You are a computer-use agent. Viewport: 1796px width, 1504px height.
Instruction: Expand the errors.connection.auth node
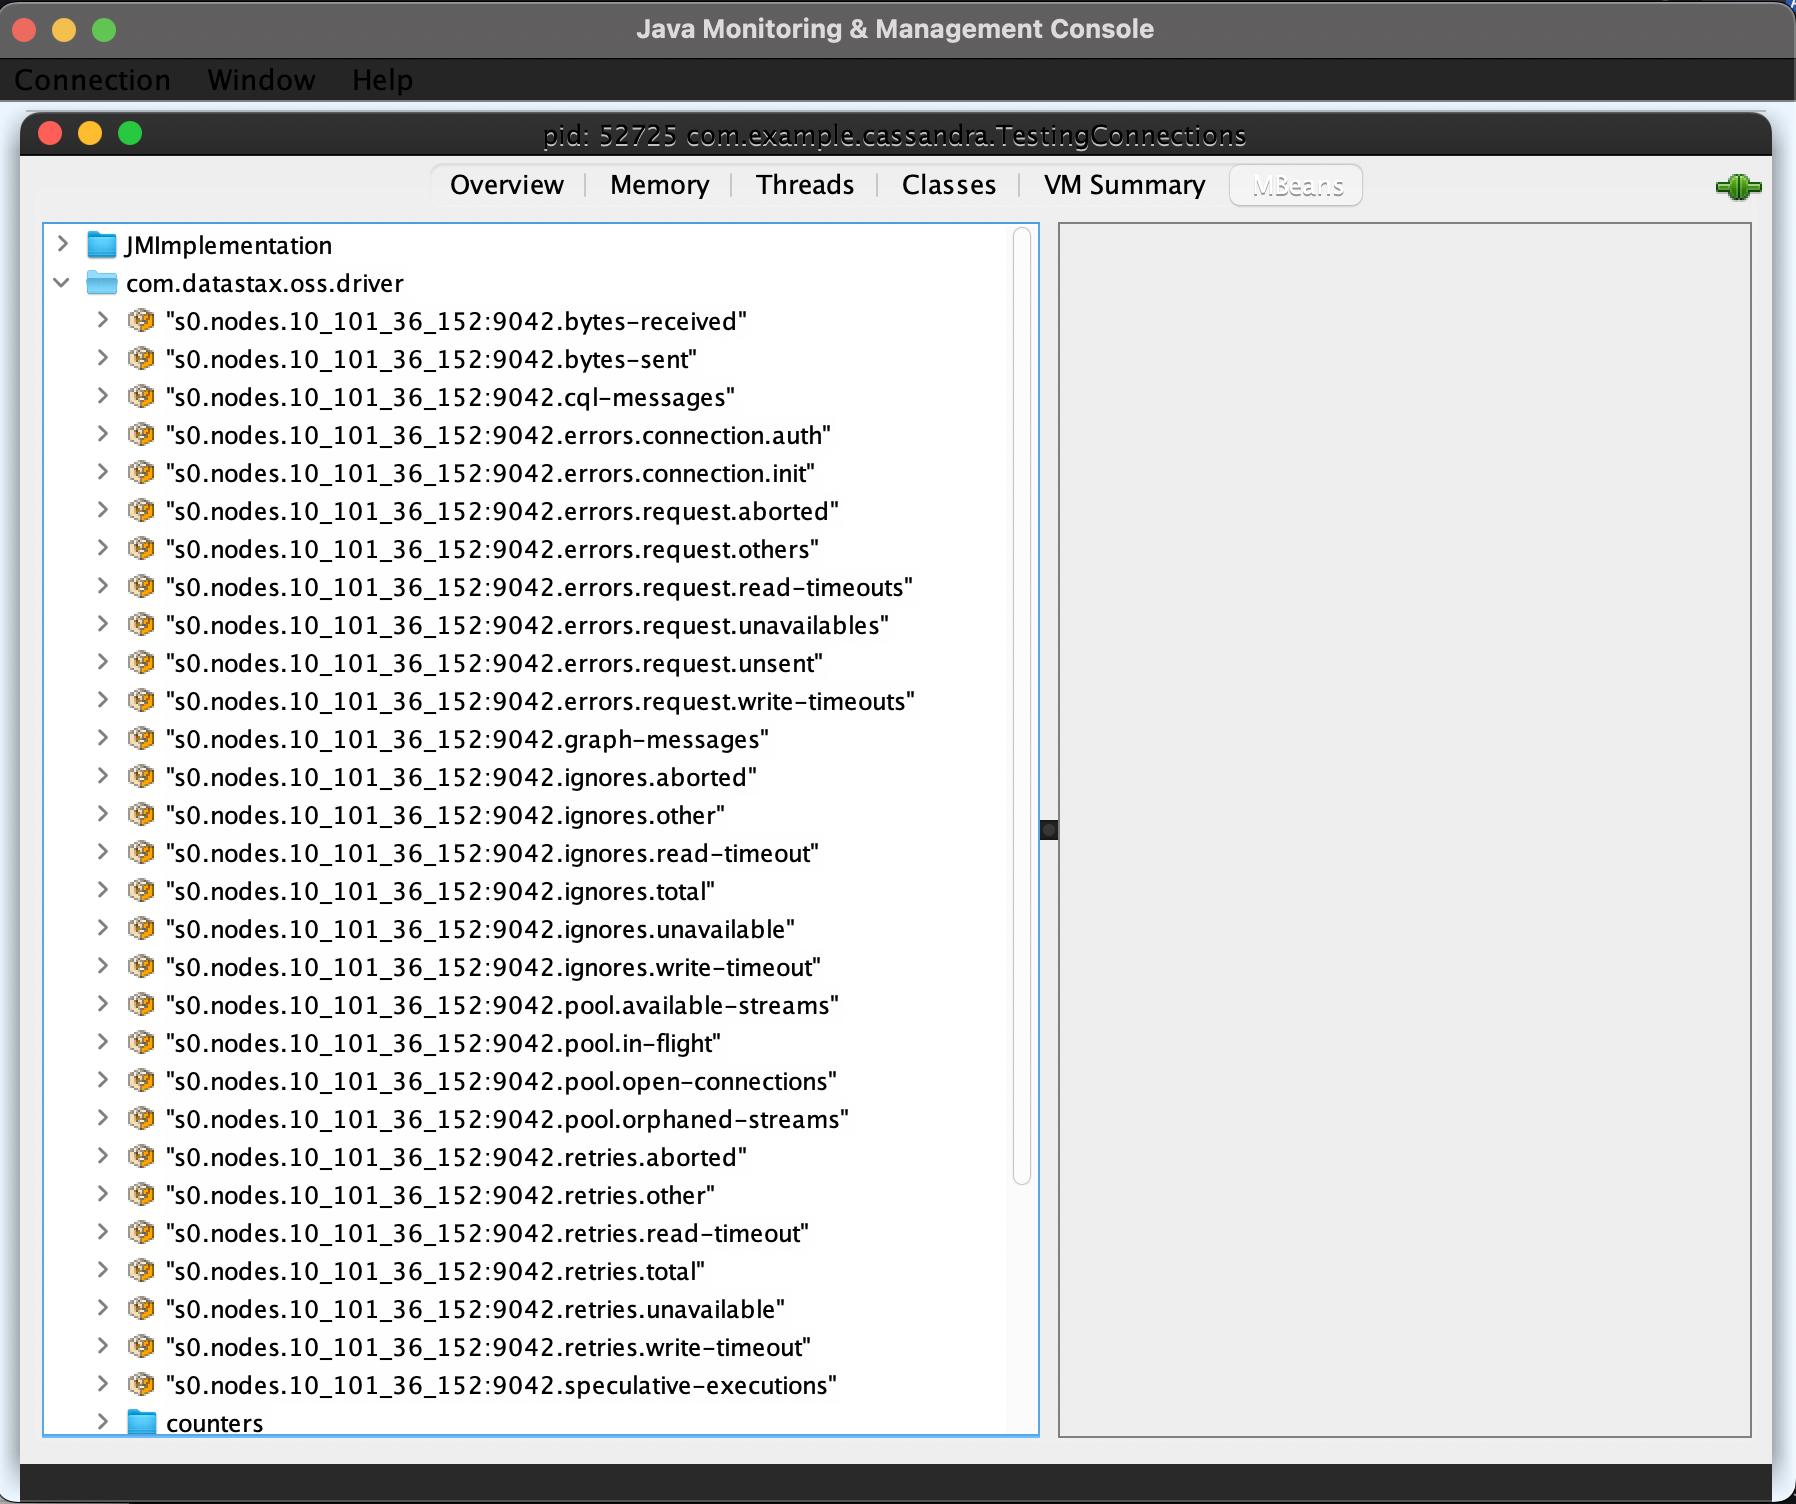103,435
